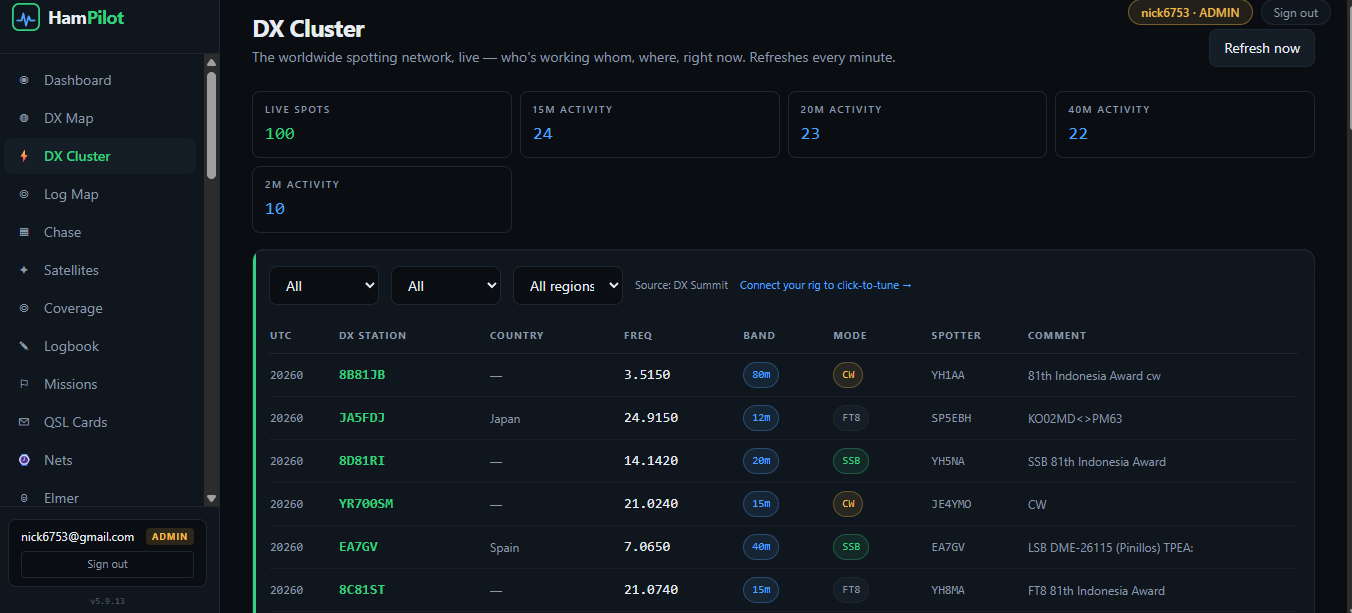Viewport: 1352px width, 613px height.
Task: Click the HamPilot pulse logo icon
Action: tap(26, 17)
